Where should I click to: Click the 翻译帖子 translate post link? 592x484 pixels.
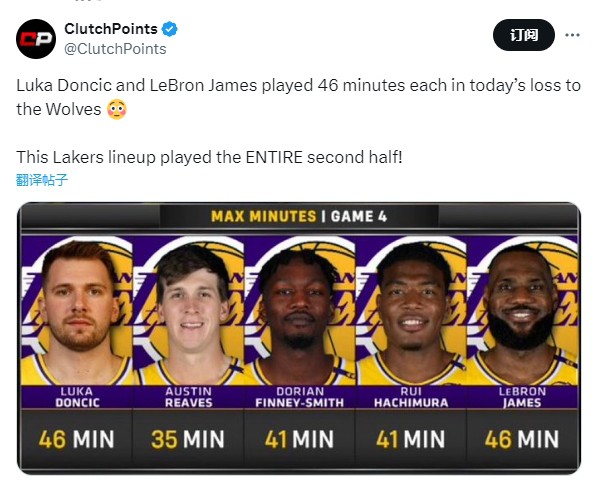[x=42, y=180]
